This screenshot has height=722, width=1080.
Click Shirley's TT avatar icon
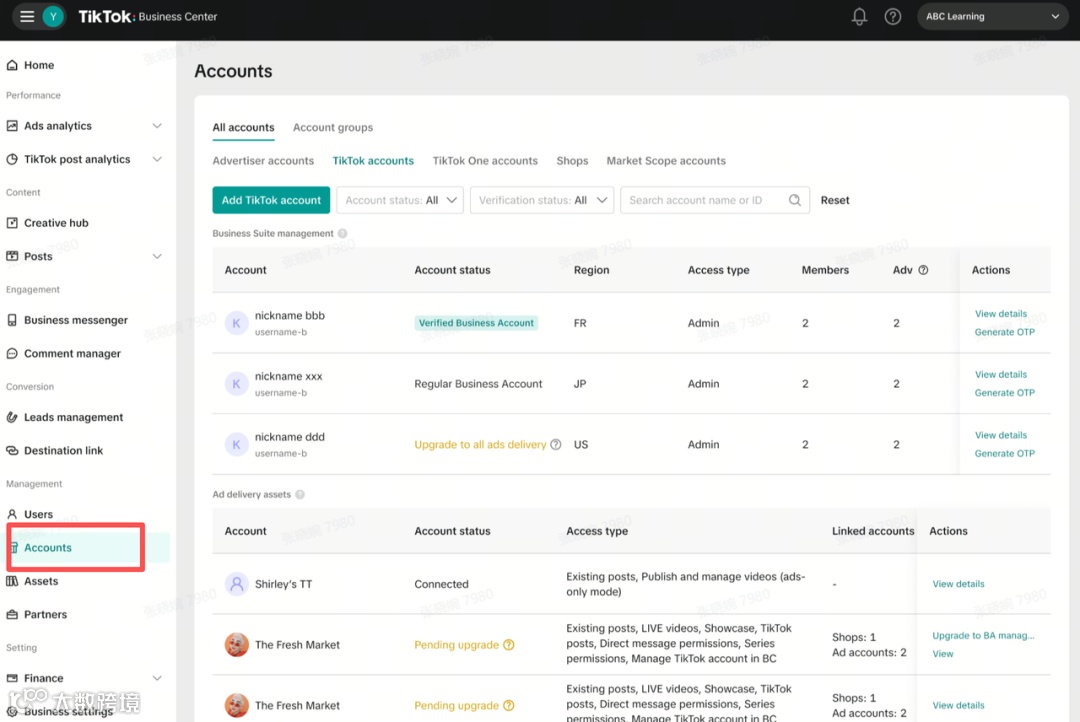coord(236,584)
